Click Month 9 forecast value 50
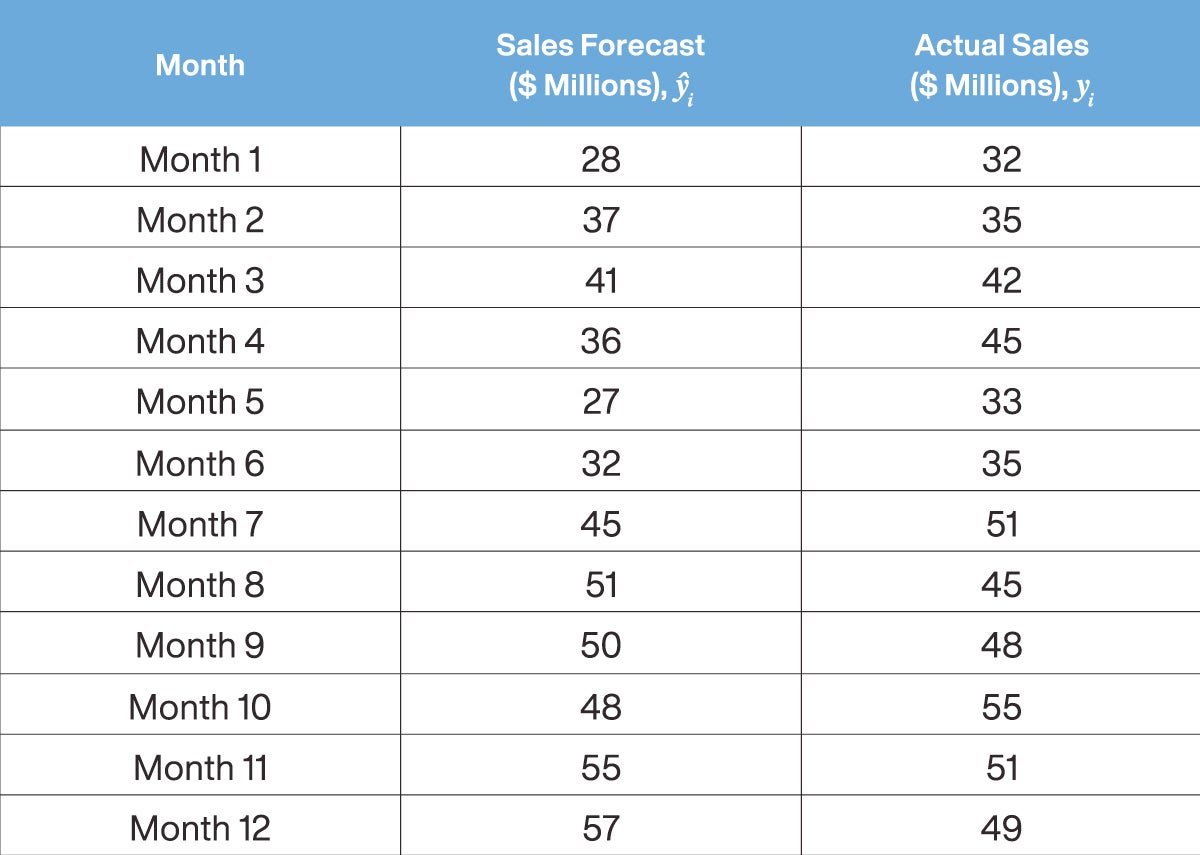This screenshot has width=1200, height=855. (x=600, y=646)
